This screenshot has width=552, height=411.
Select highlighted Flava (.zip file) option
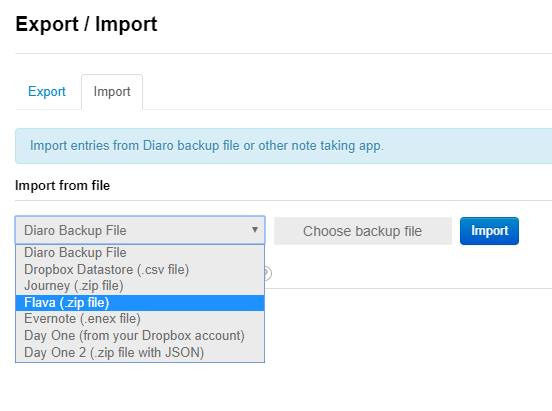click(x=140, y=303)
